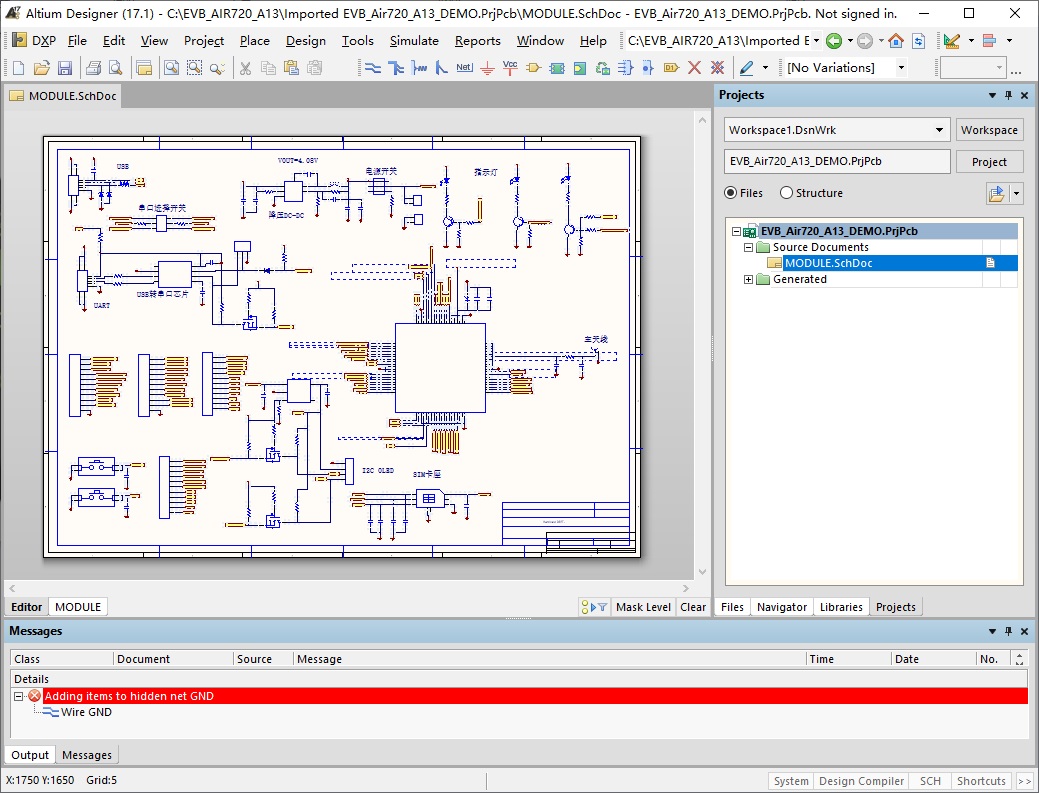The width and height of the screenshot is (1039, 793).
Task: Select the Place Bus tool
Action: click(396, 68)
